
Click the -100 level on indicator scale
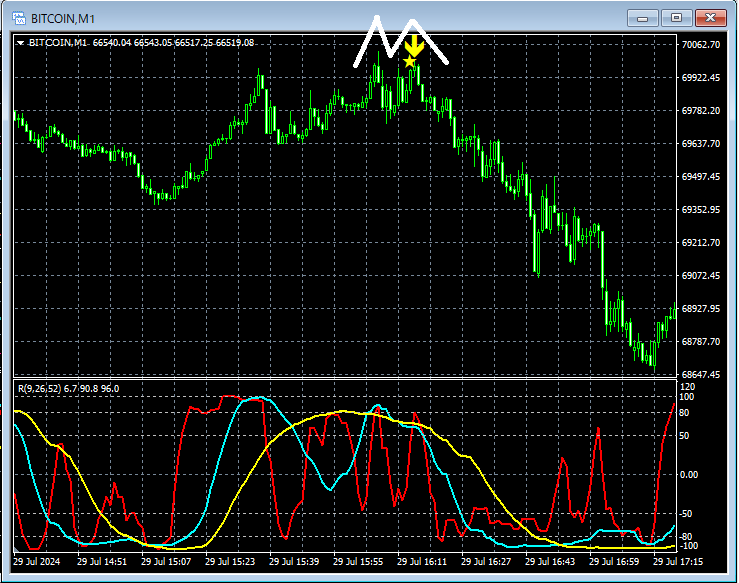(x=688, y=546)
